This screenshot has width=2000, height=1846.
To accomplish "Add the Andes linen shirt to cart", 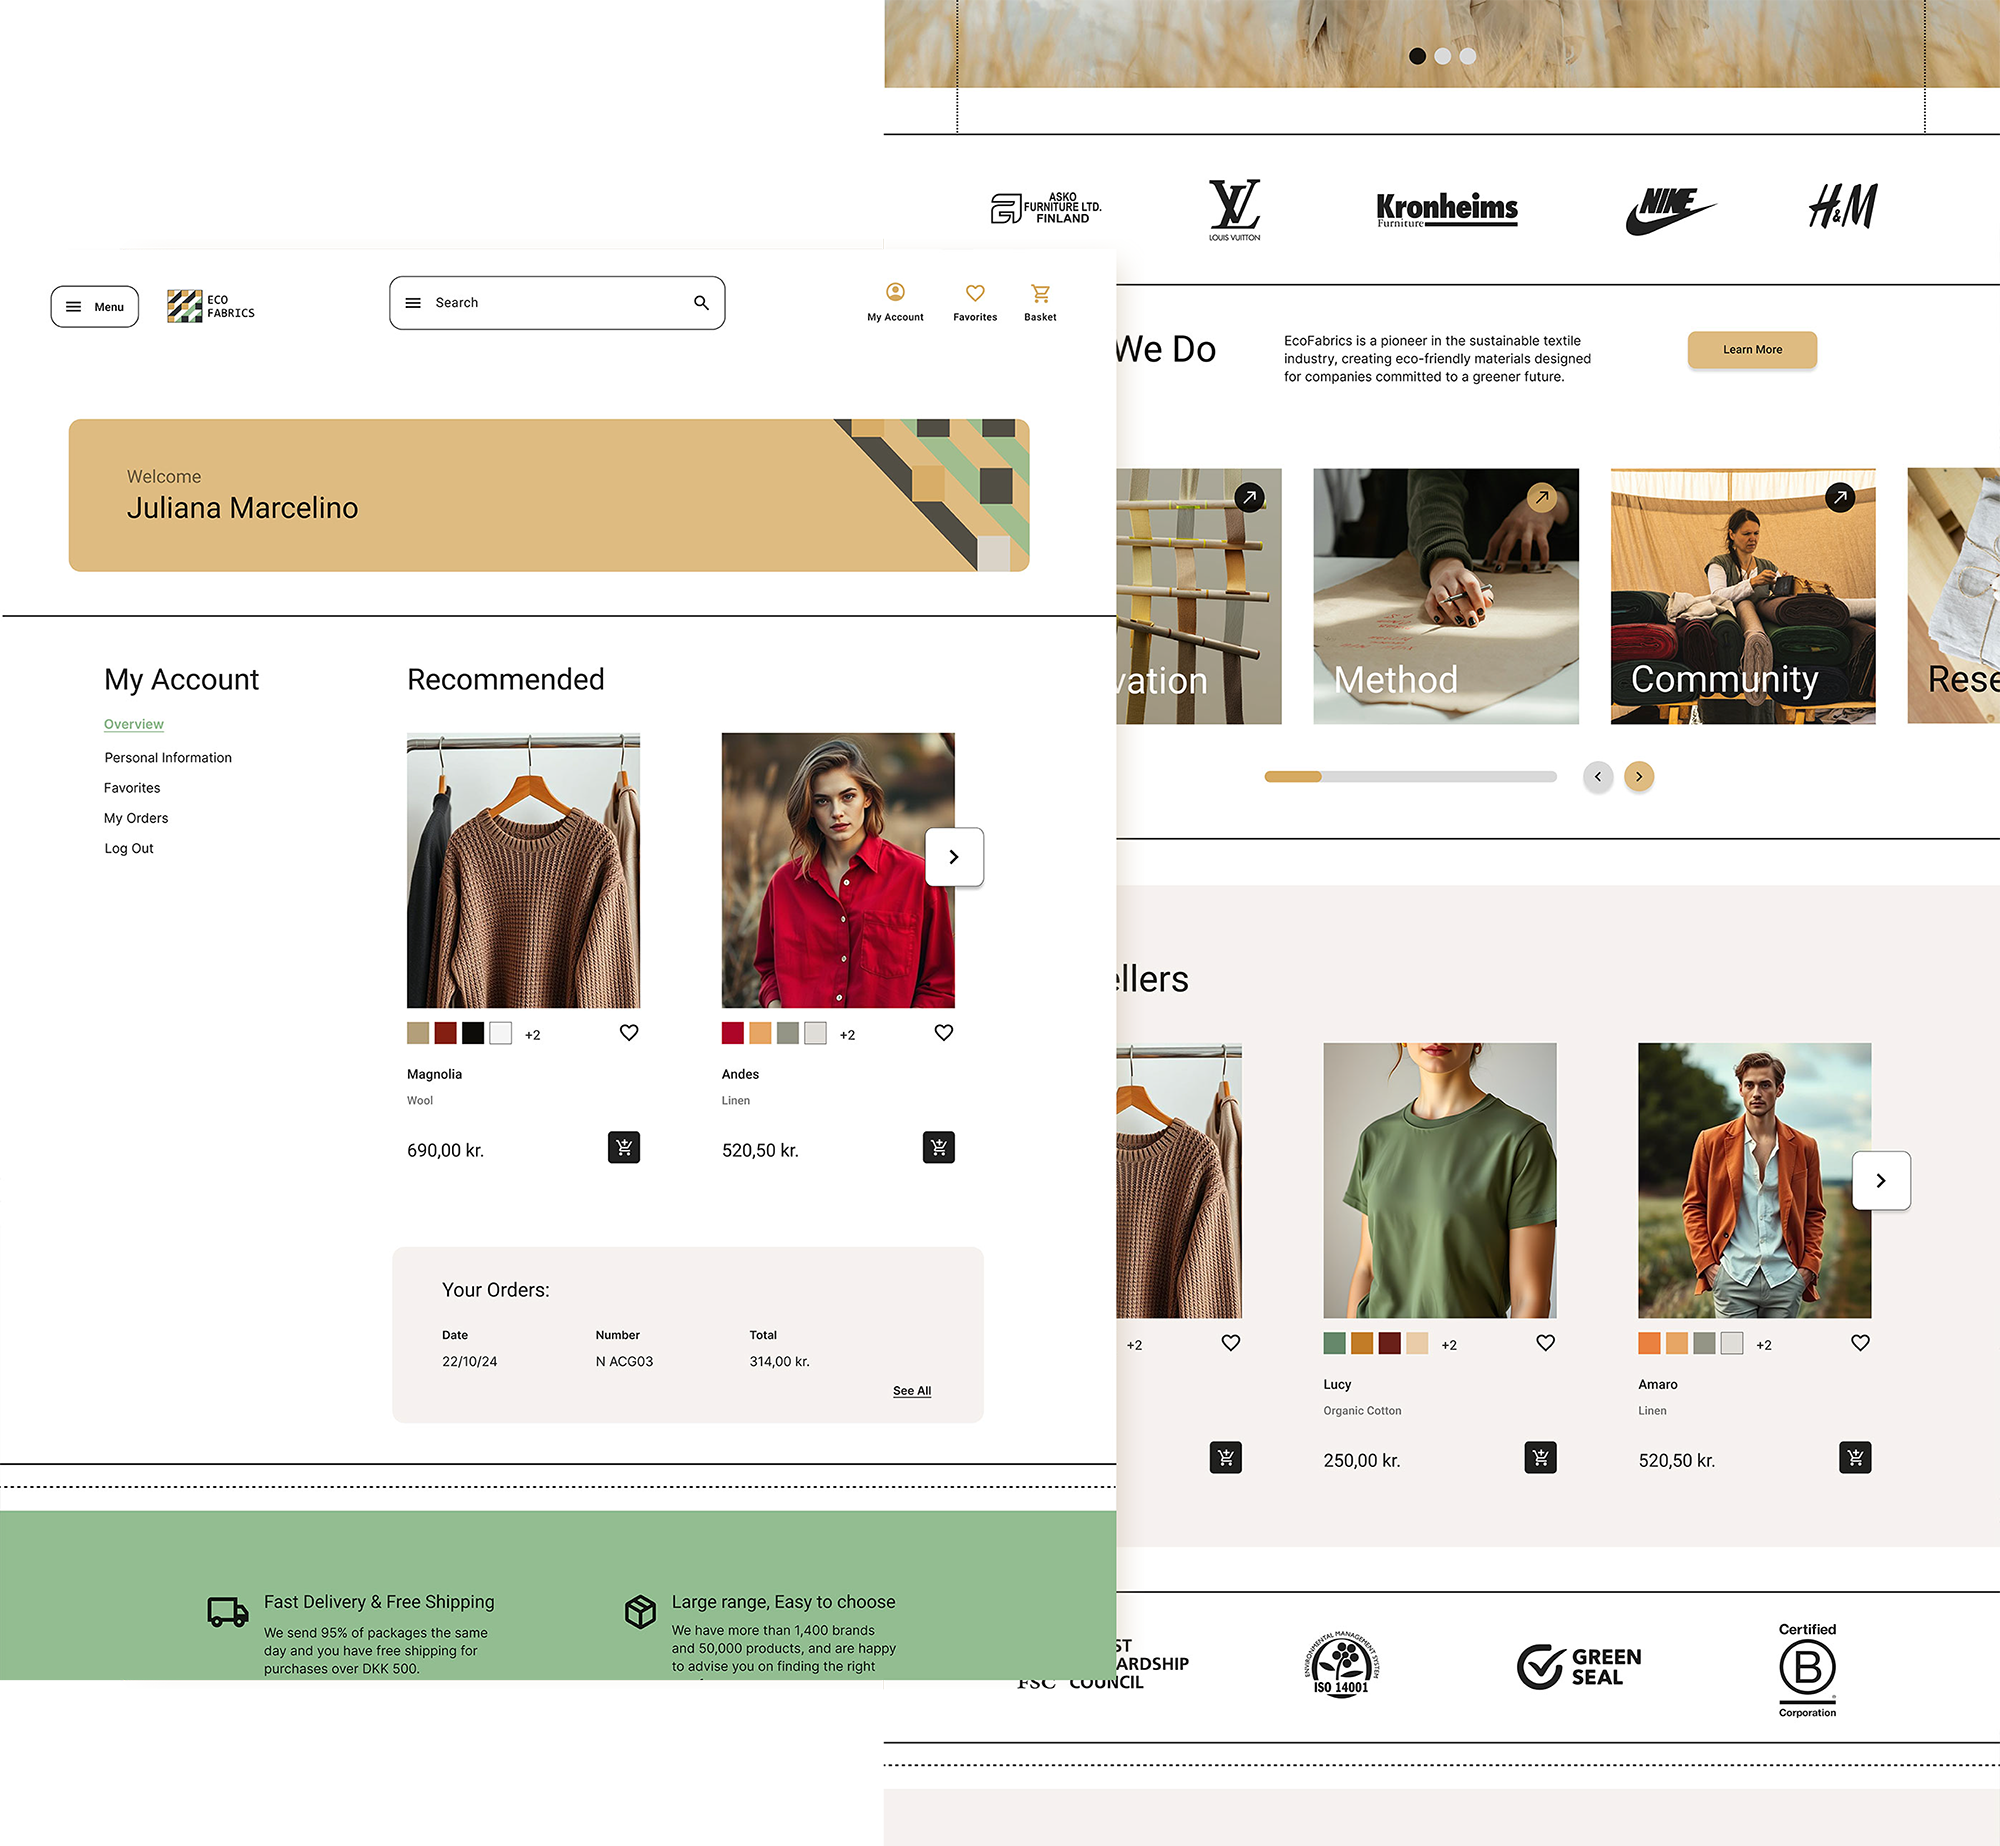I will (938, 1148).
